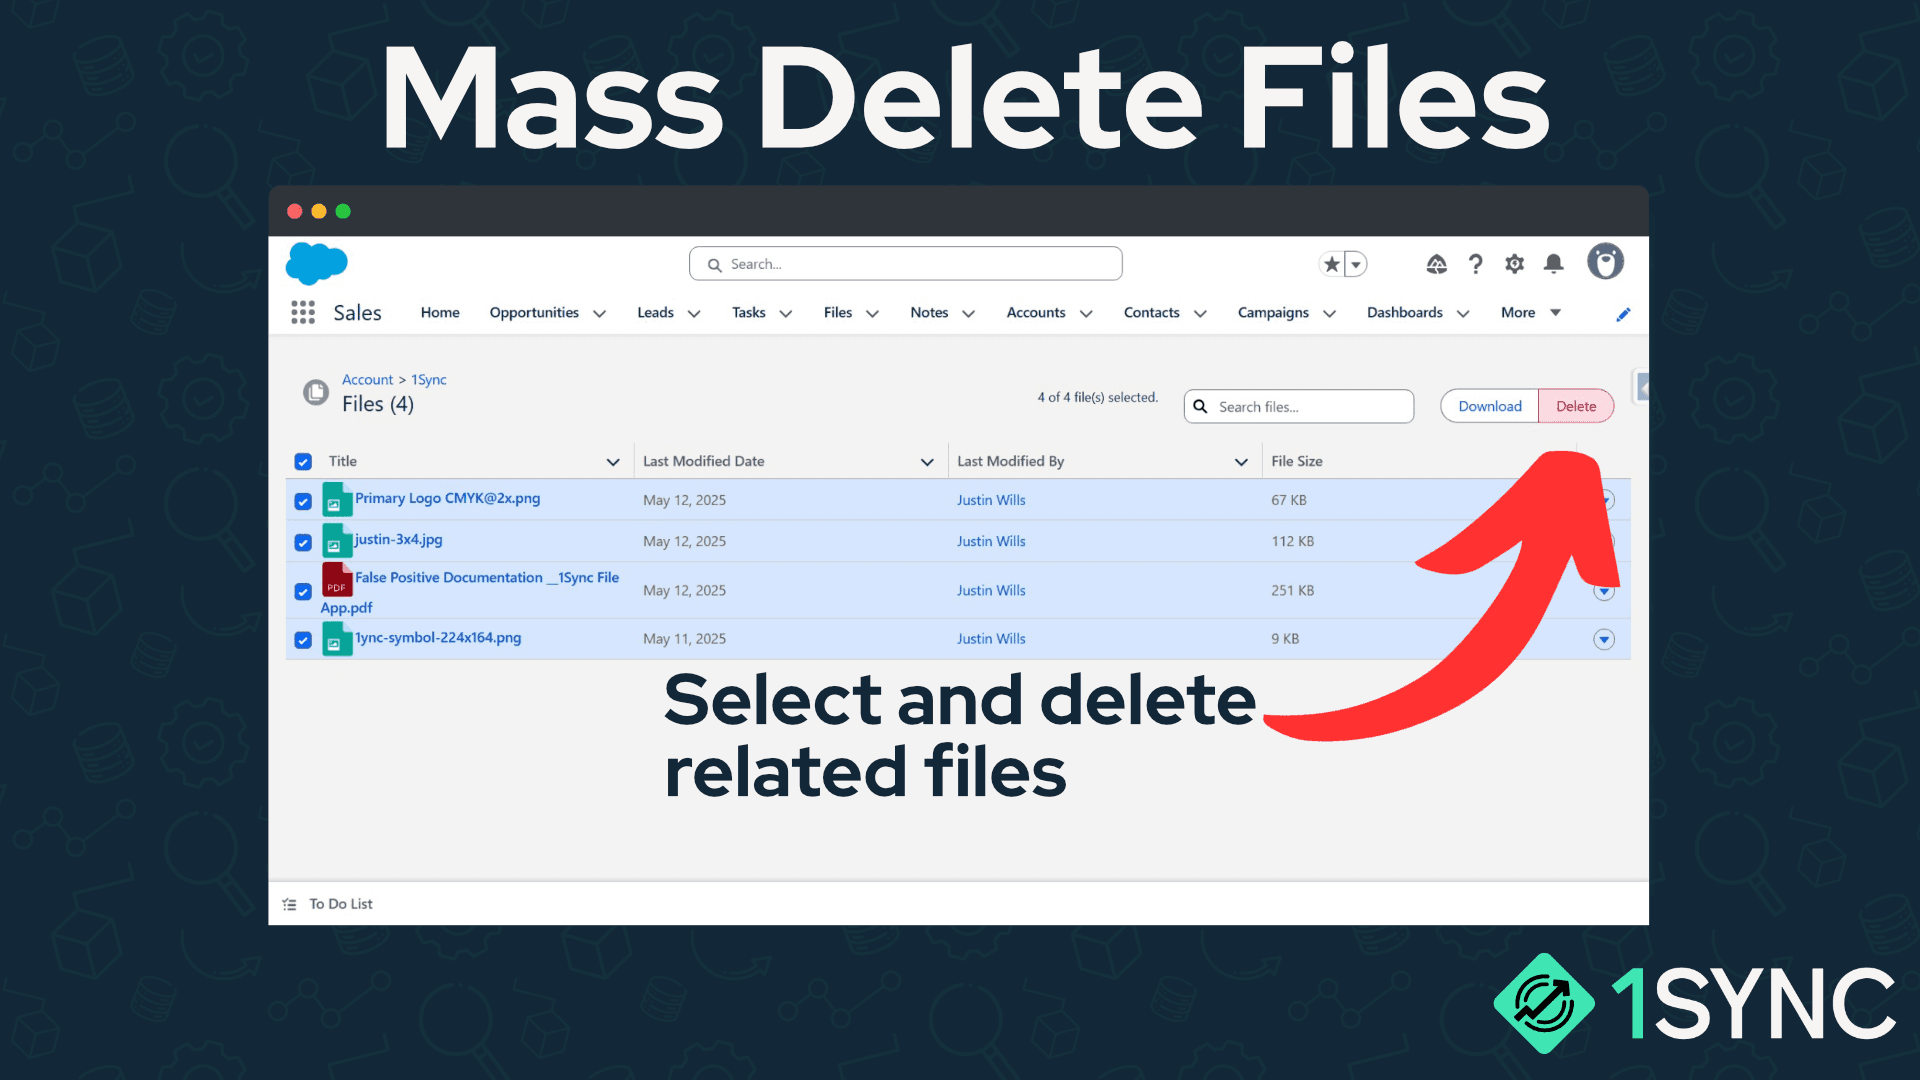Click the Salesforce cloud logo
Screen dimensions: 1920x1080
click(x=316, y=264)
